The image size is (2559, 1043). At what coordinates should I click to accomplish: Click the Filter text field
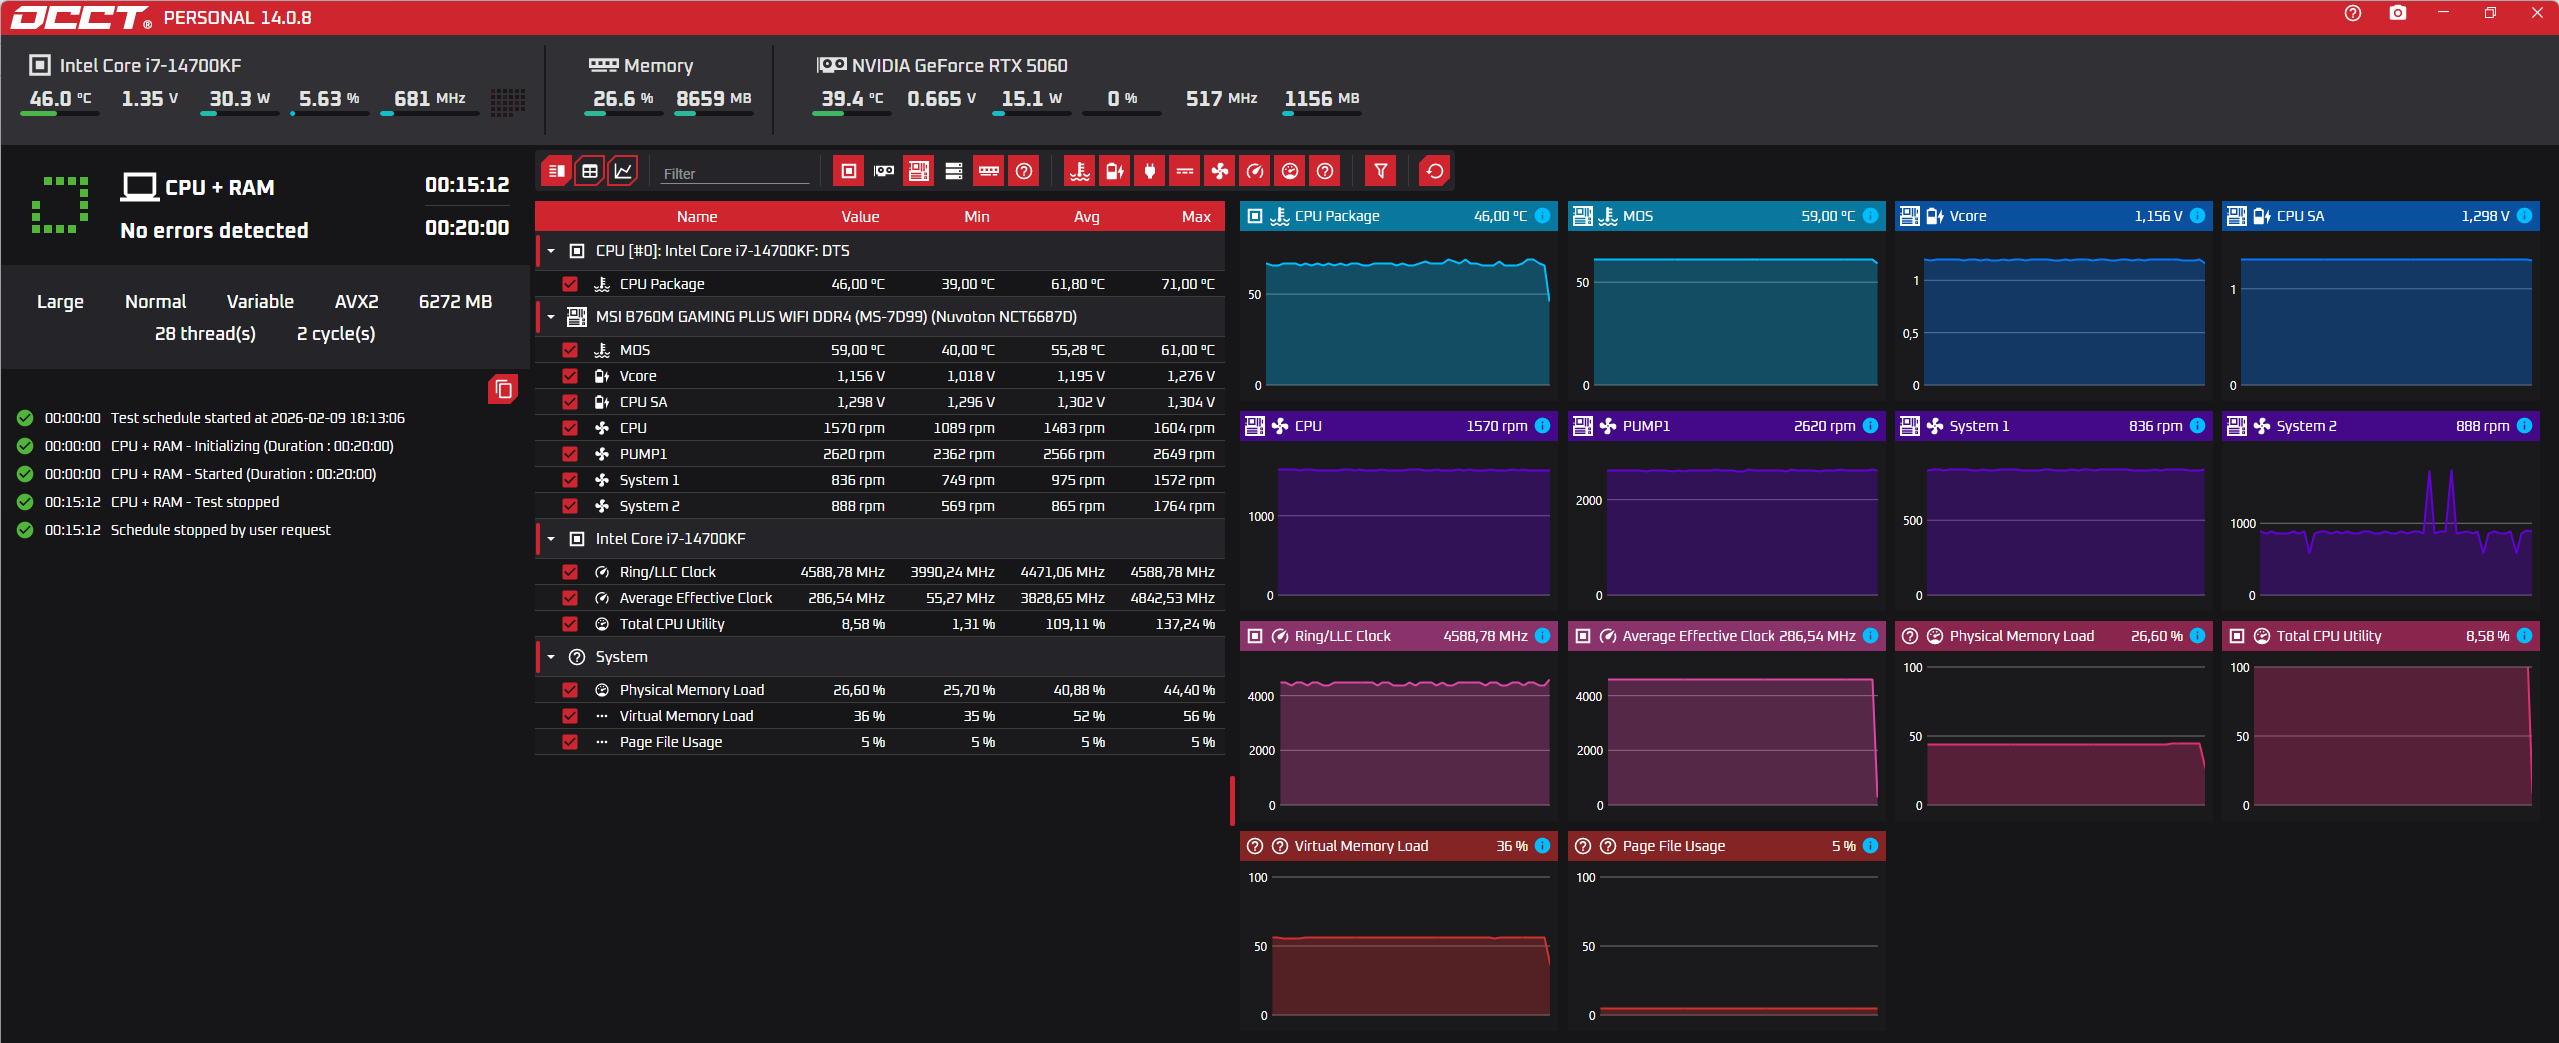point(735,173)
